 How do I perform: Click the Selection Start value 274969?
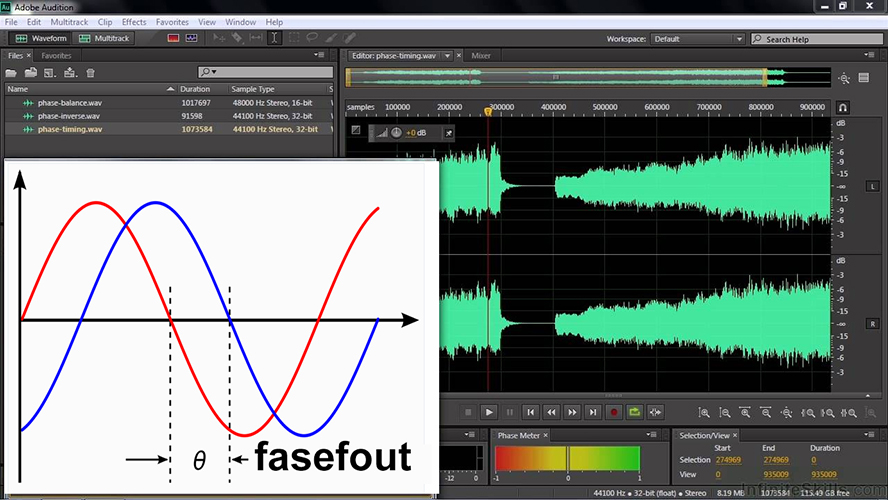(728, 460)
